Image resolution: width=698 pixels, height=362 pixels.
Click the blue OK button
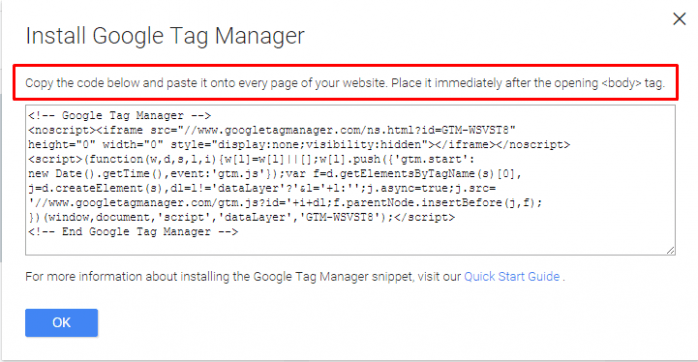(61, 322)
